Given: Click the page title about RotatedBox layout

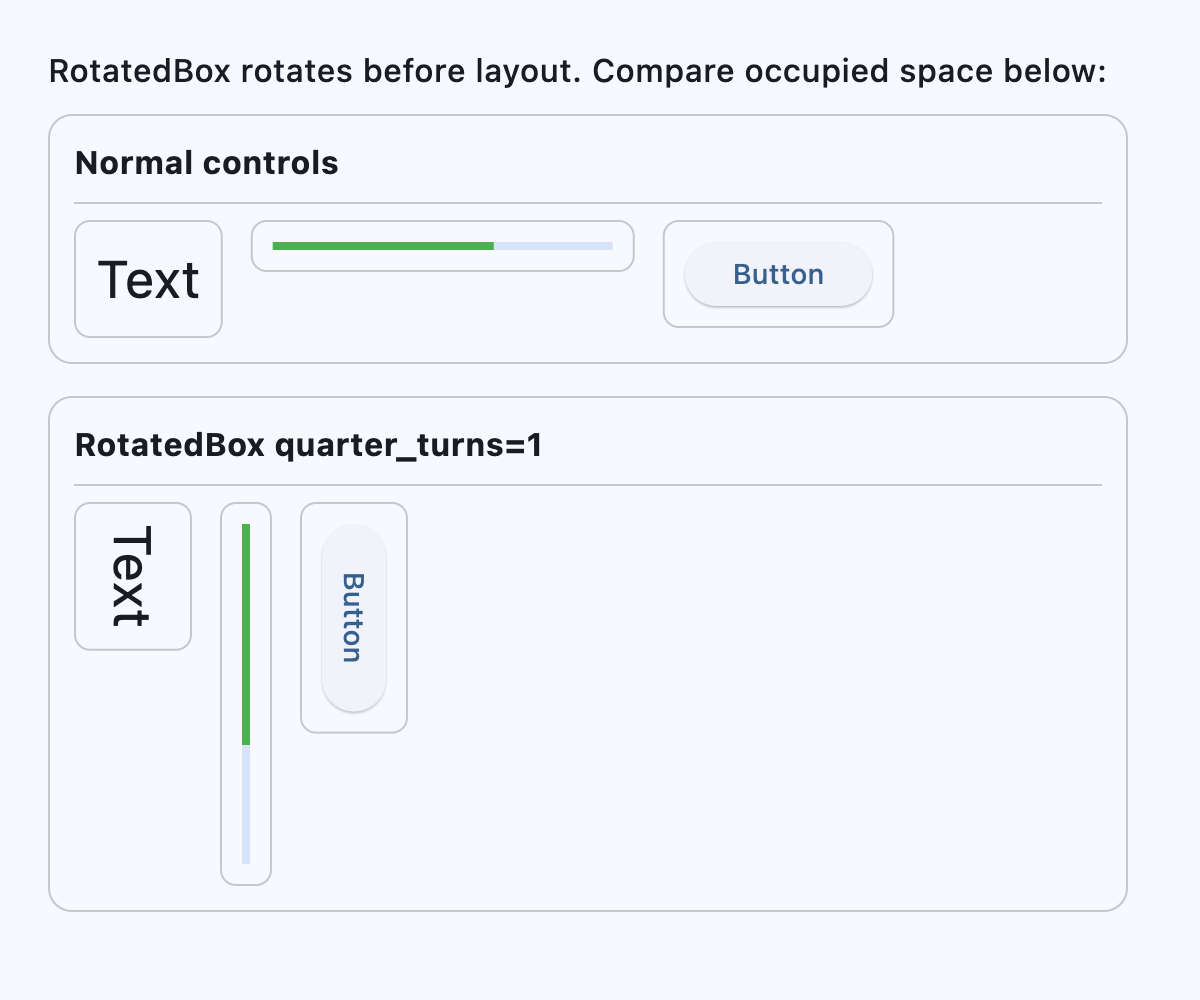Looking at the screenshot, I should click(x=578, y=71).
